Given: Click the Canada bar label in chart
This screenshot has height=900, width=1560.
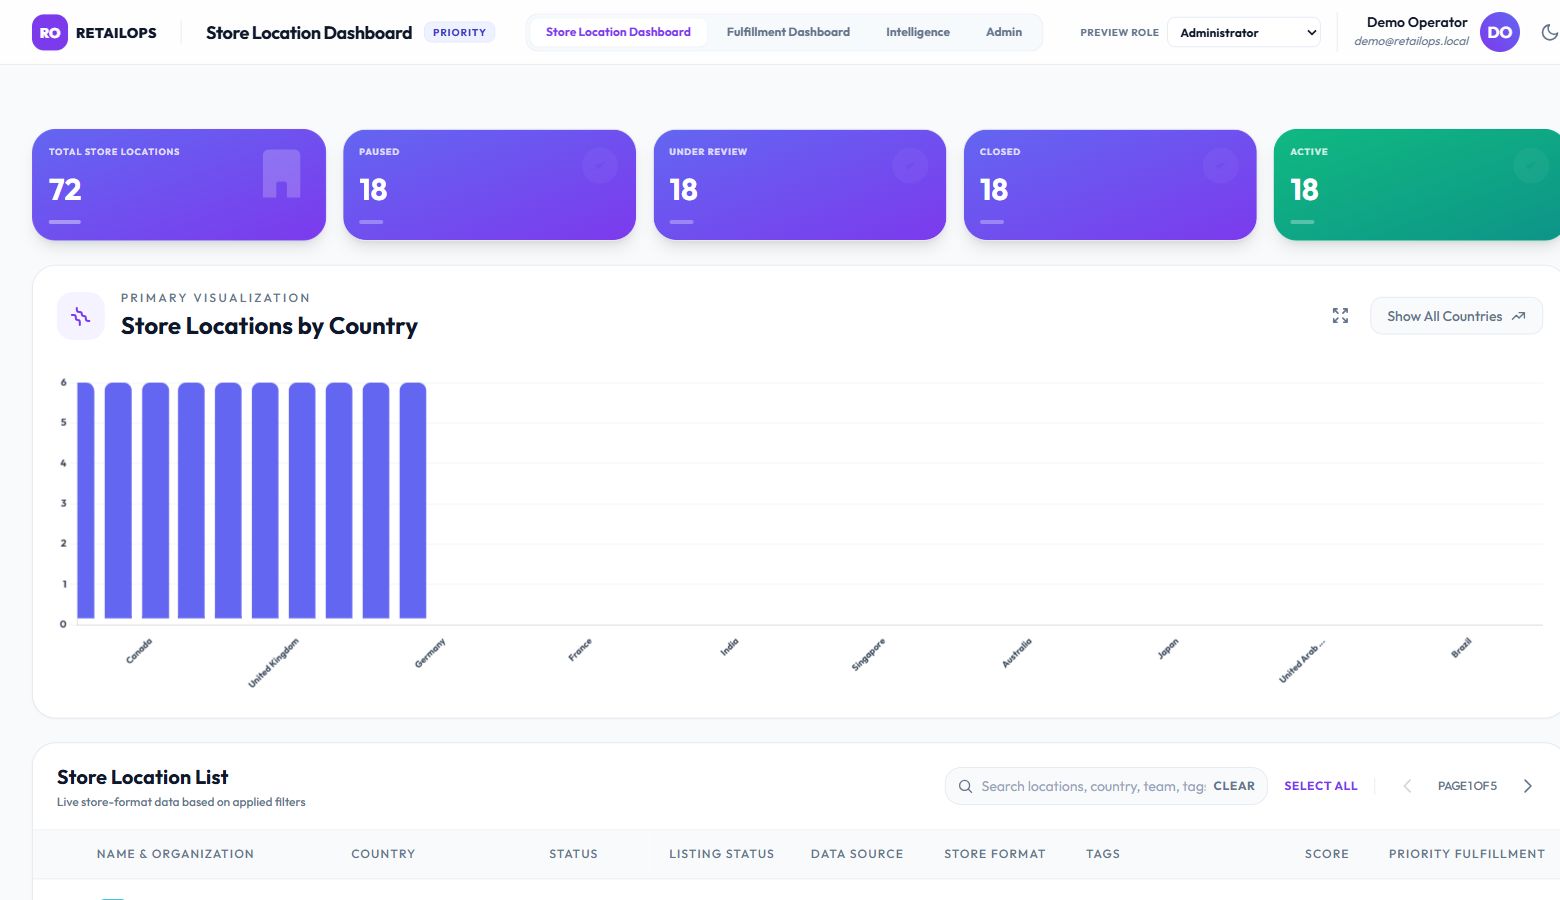Looking at the screenshot, I should (x=139, y=651).
